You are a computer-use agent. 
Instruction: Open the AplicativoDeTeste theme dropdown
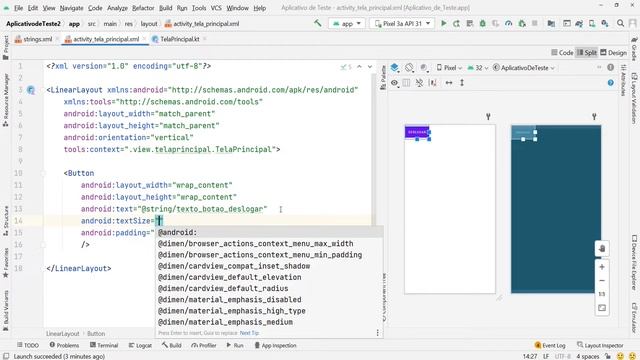point(524,68)
